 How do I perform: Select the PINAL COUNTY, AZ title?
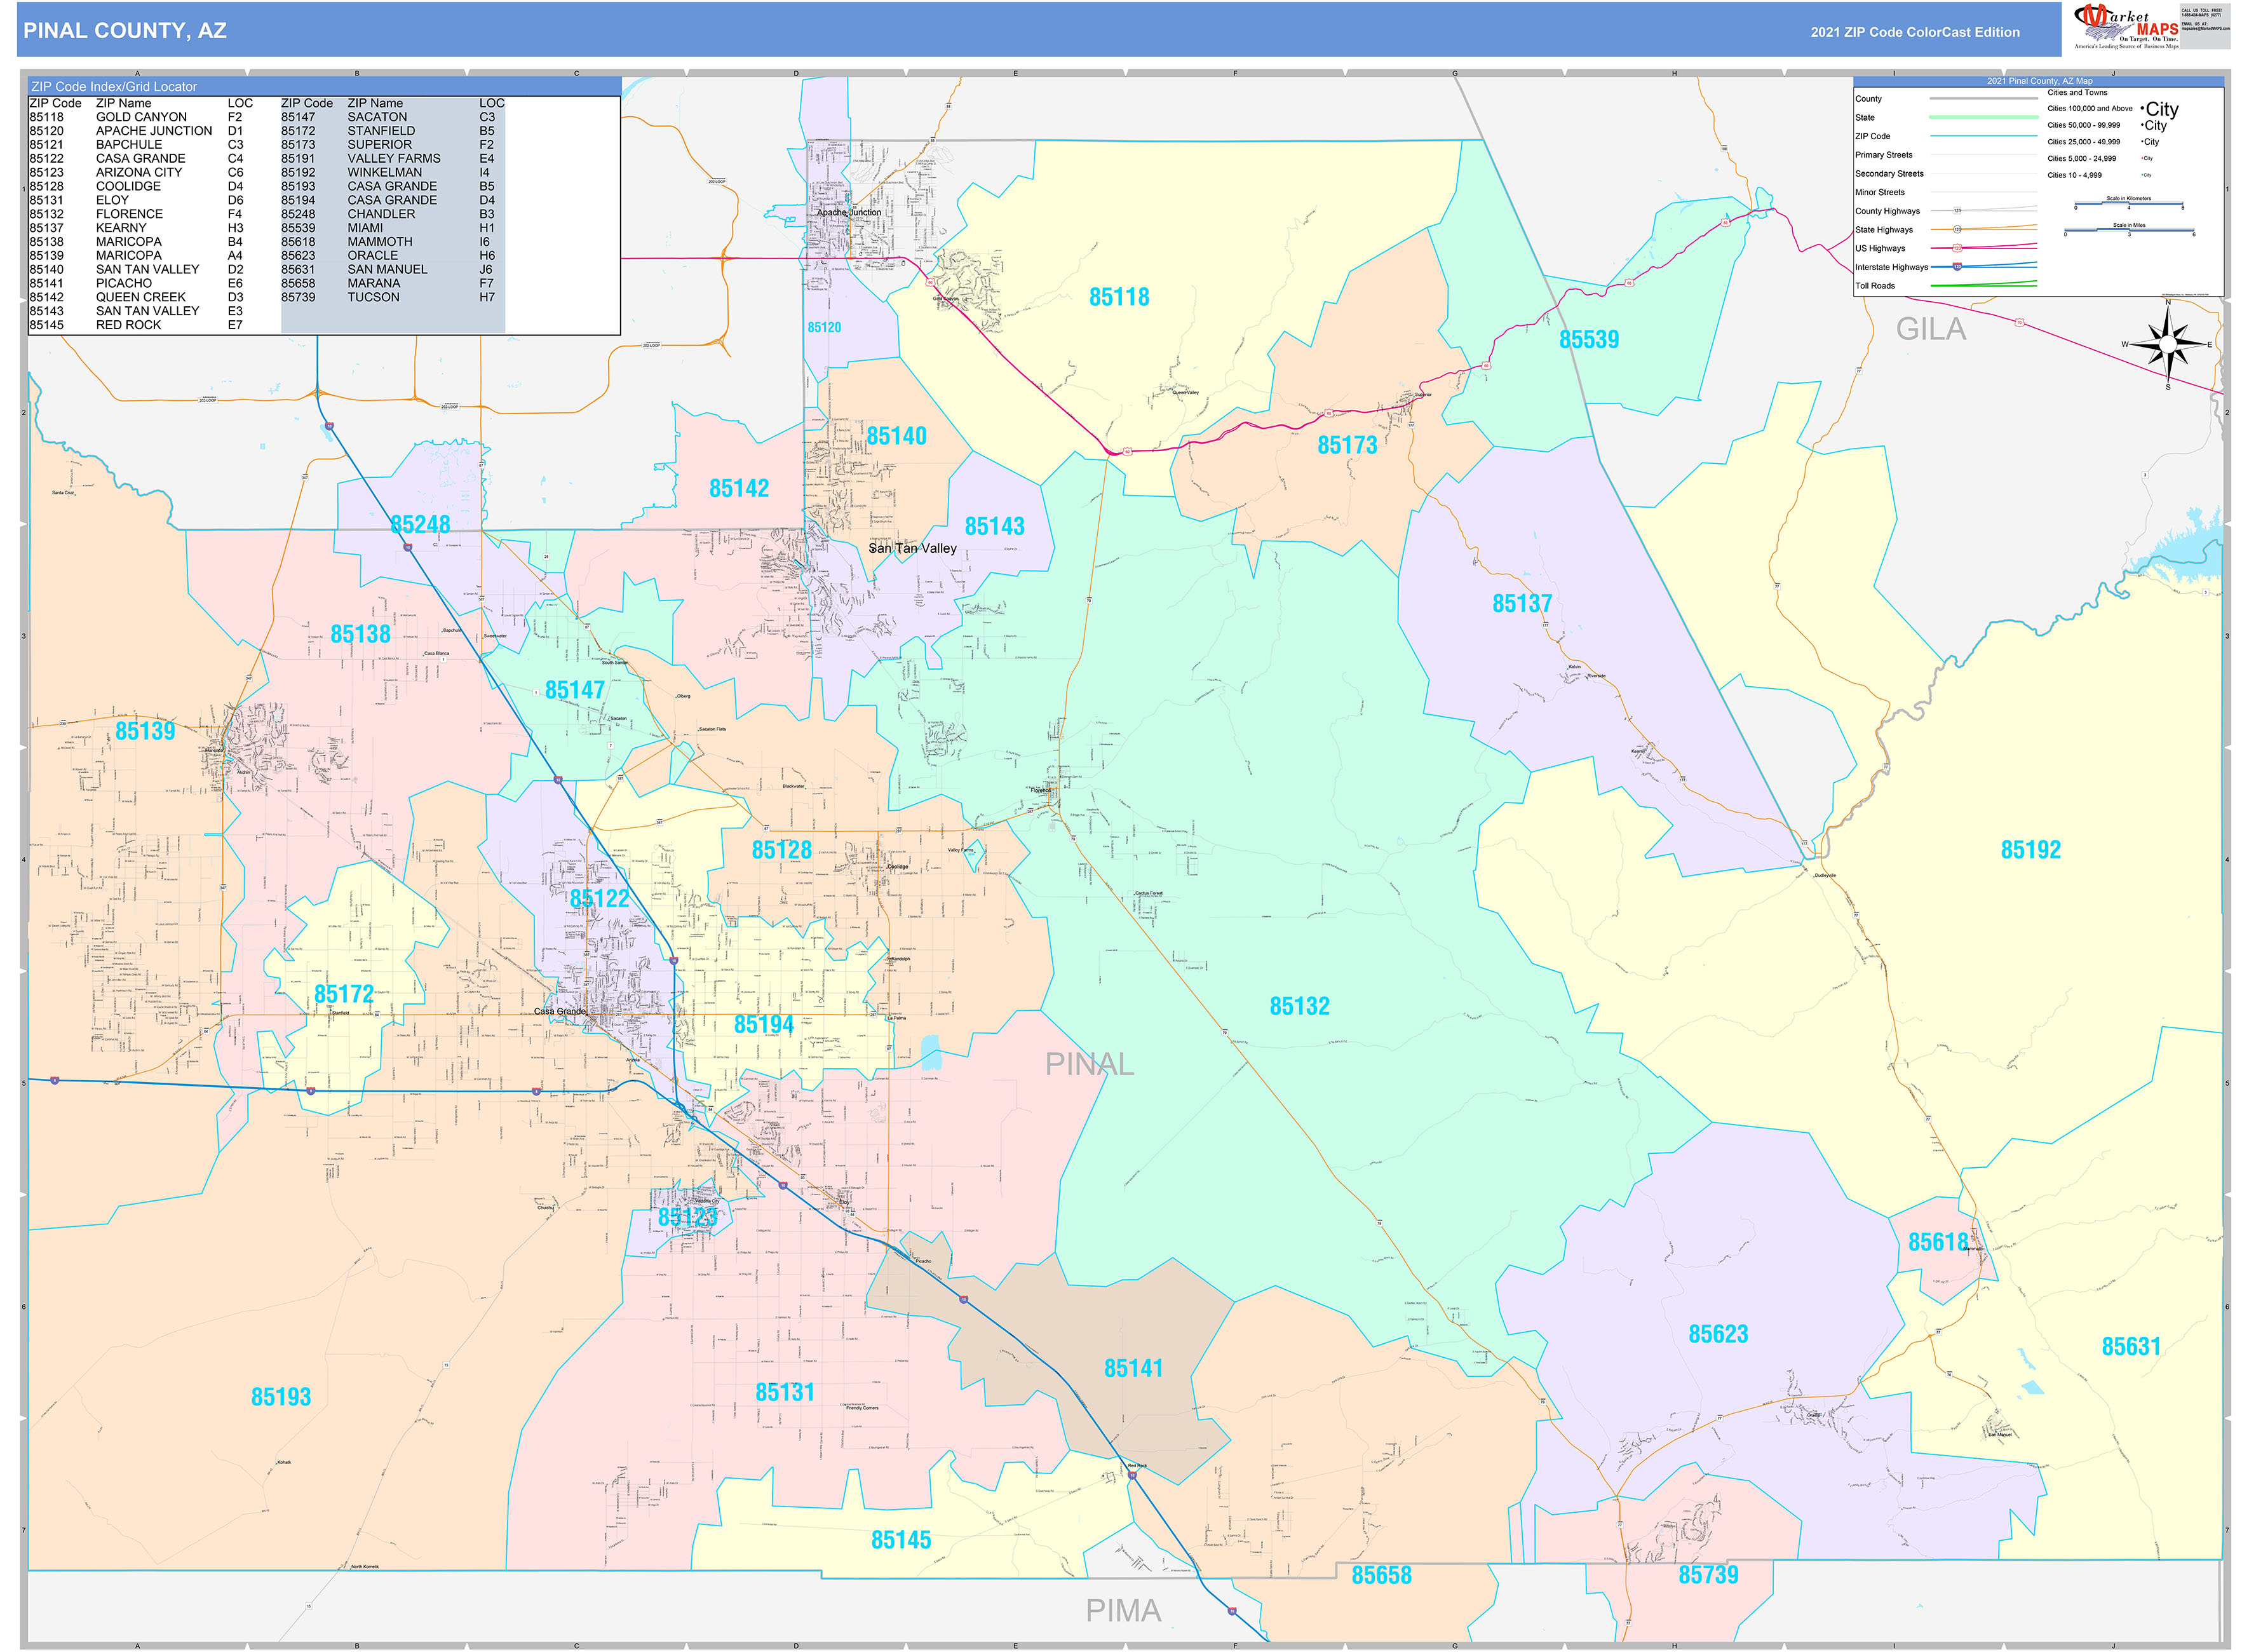[125, 31]
